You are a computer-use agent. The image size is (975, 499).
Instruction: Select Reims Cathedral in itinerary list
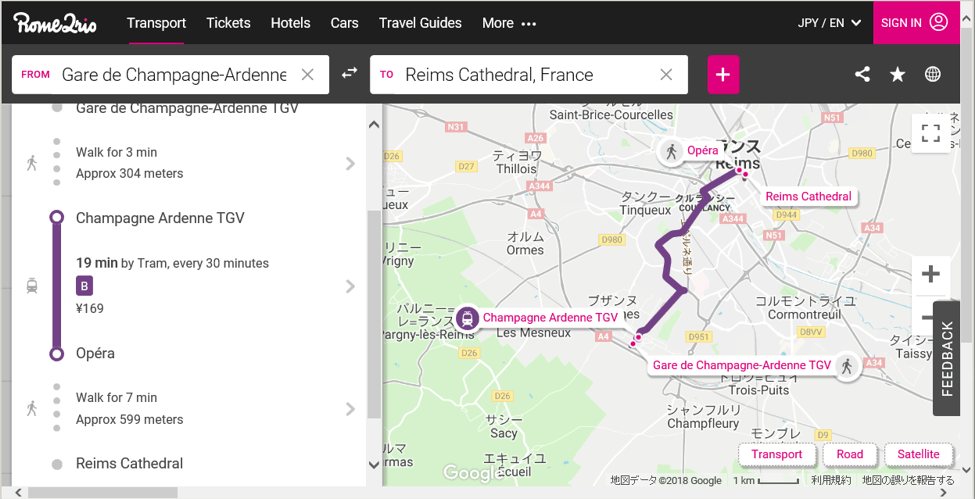point(129,464)
